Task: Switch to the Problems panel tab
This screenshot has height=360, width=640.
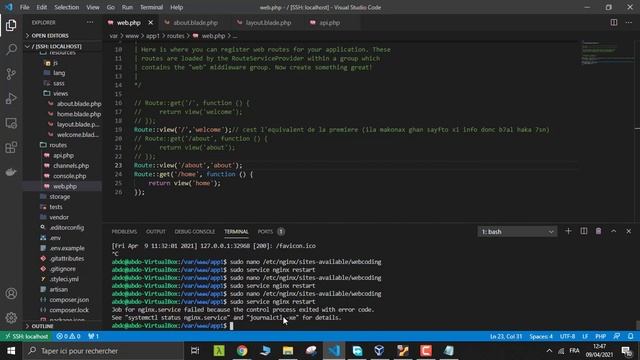Action: (124, 231)
